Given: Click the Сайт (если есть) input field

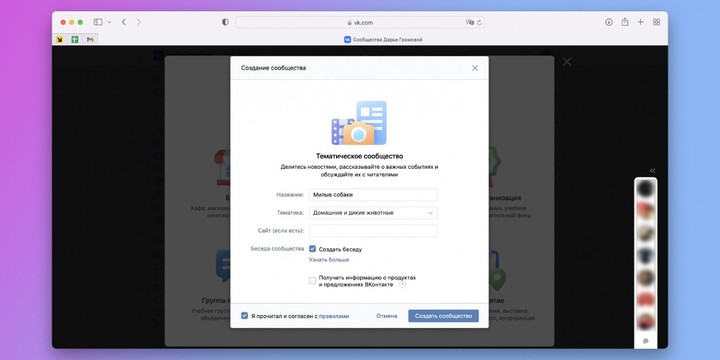Looking at the screenshot, I should point(373,231).
